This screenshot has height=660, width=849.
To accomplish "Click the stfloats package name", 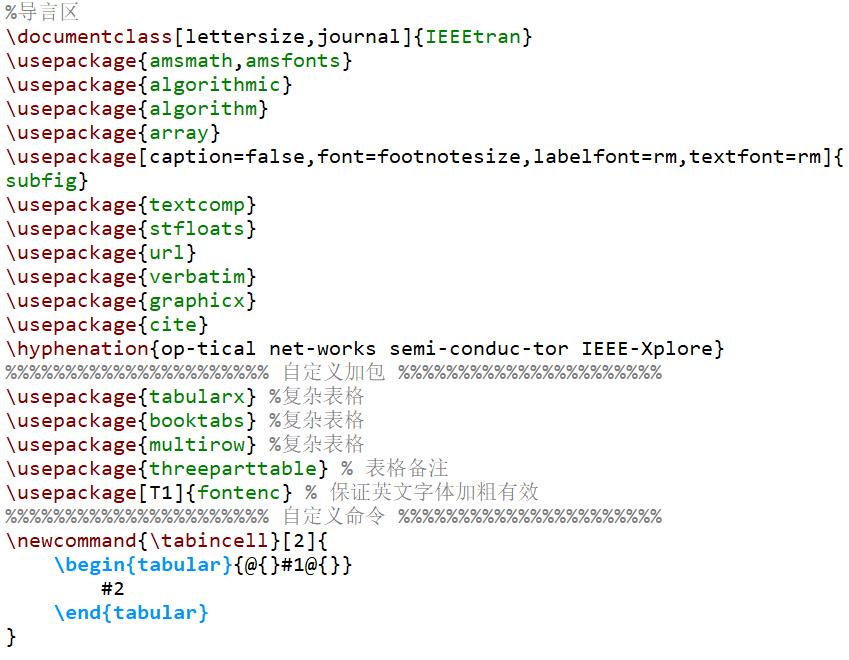I will [197, 229].
